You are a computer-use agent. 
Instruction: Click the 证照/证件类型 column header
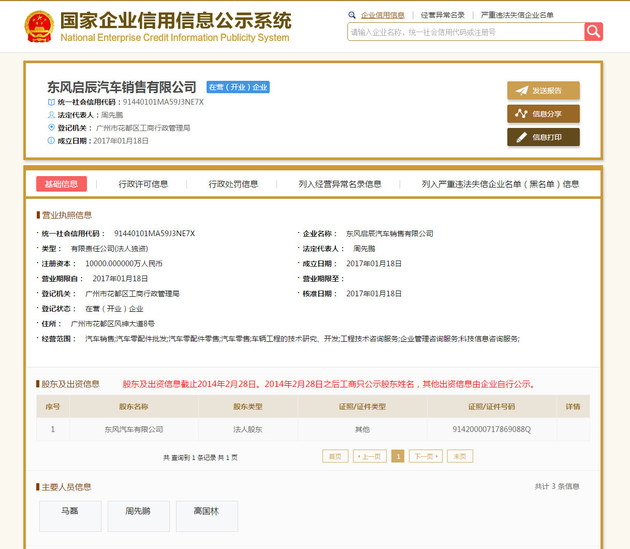click(x=362, y=407)
